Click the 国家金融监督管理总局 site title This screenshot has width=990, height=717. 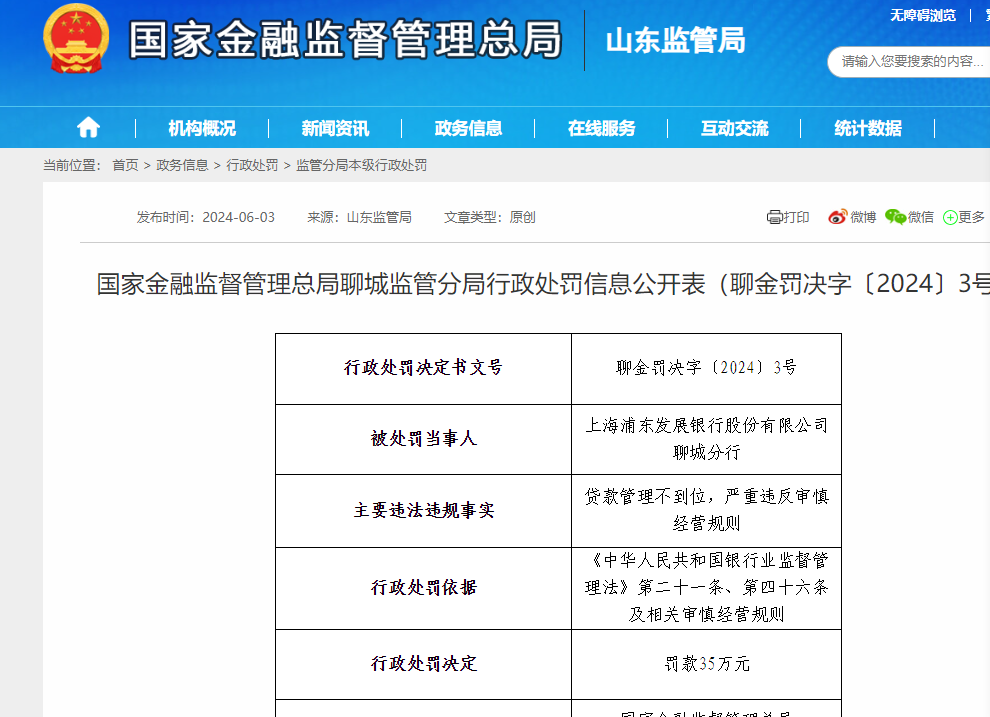coord(345,40)
